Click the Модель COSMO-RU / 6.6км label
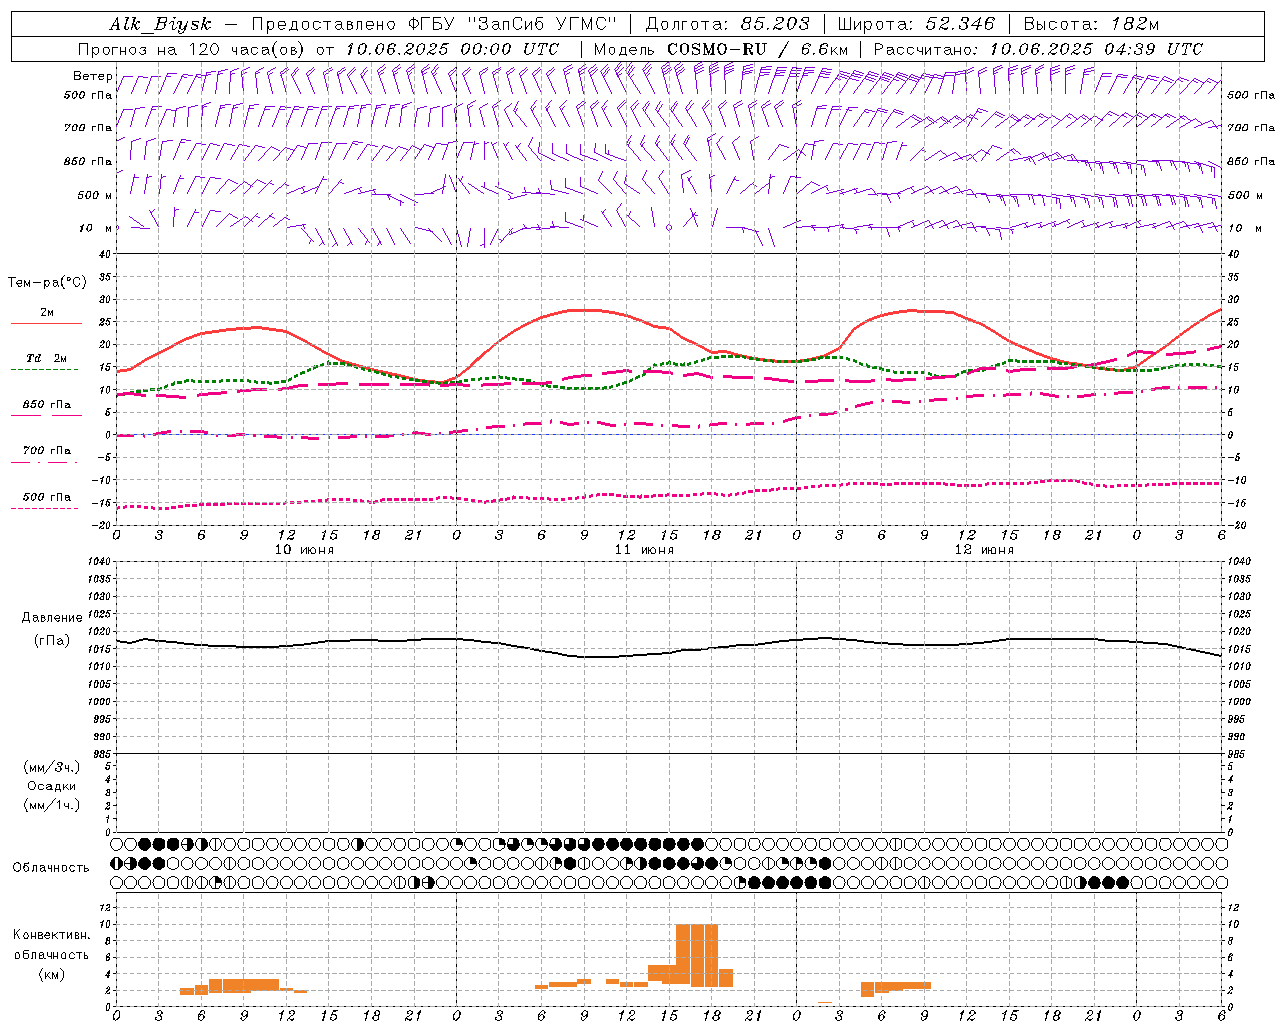The image size is (1280, 1024). click(721, 49)
